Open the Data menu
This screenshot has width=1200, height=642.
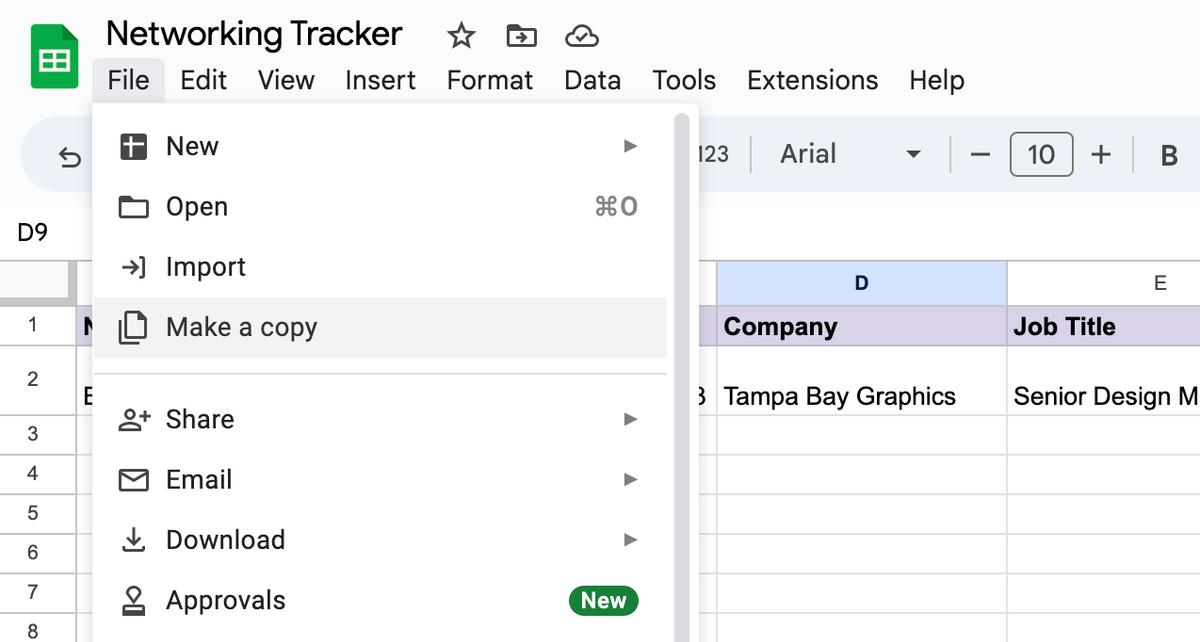click(x=592, y=80)
